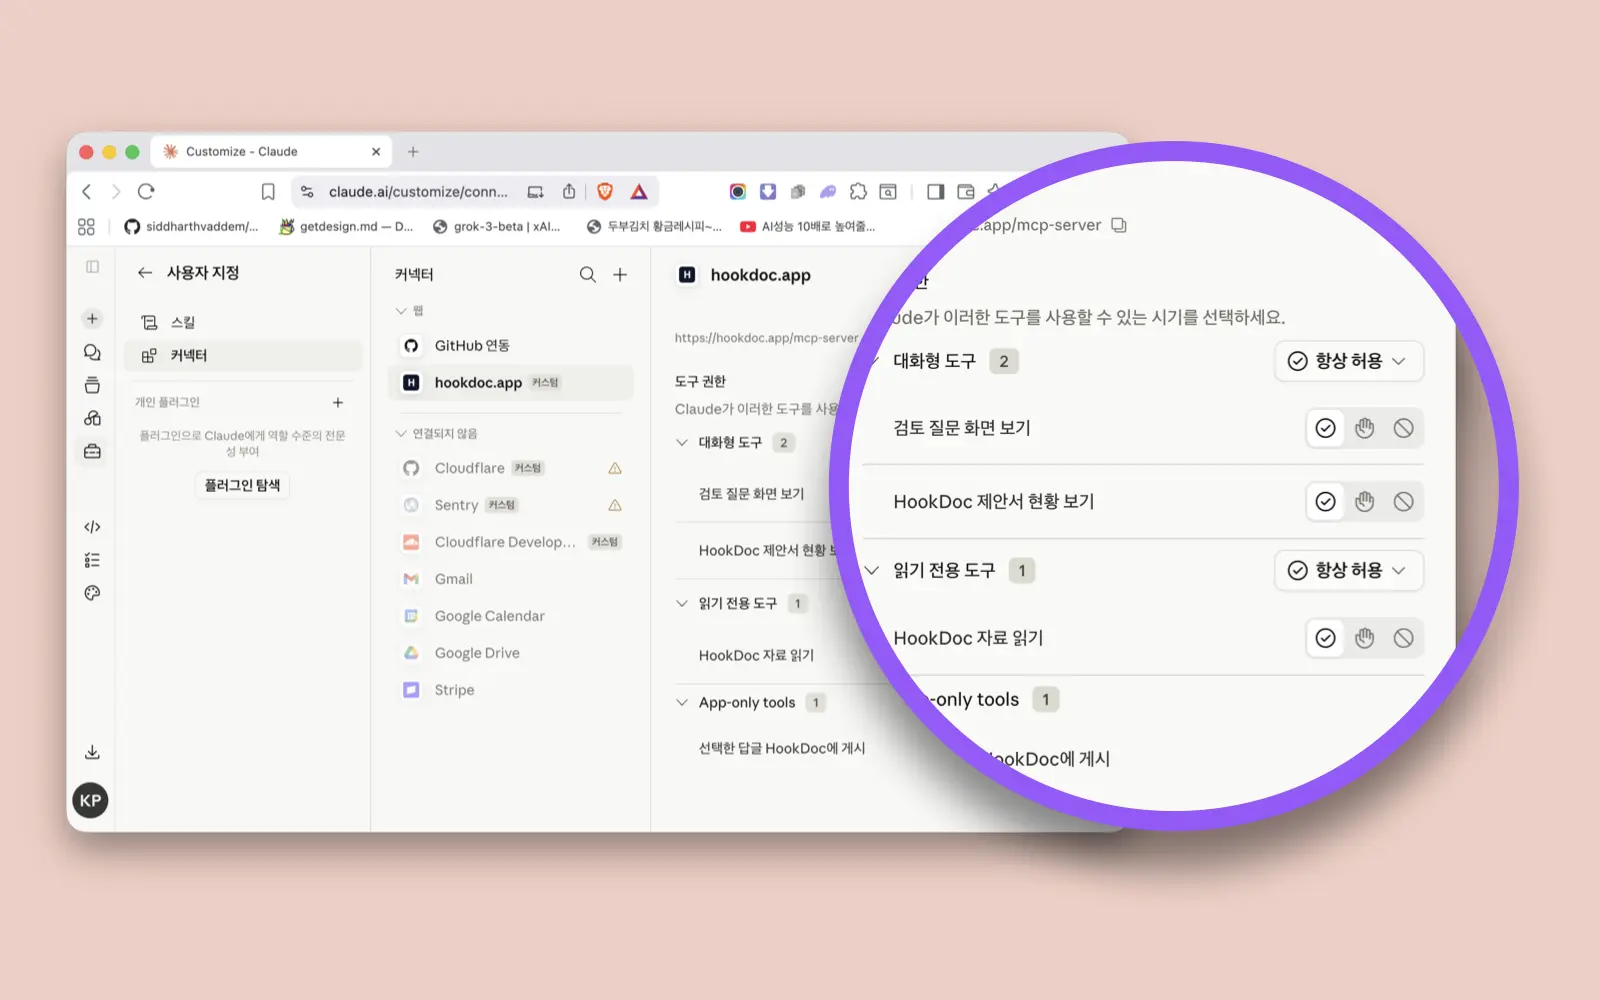Set 검토 질문 화면 보기 to ask approval hand (magnified view)
This screenshot has width=1600, height=1000.
[x=1364, y=428]
